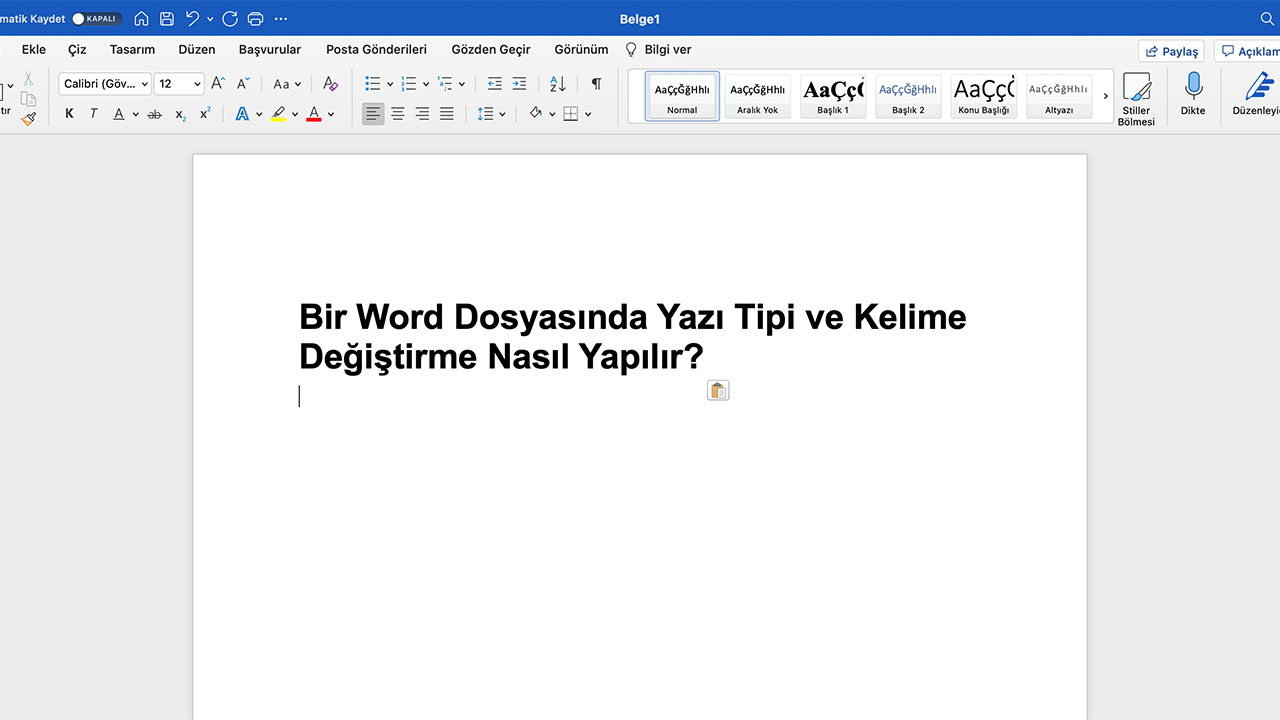The image size is (1280, 720).
Task: Clear all formatting with the eraser icon
Action: tap(330, 84)
